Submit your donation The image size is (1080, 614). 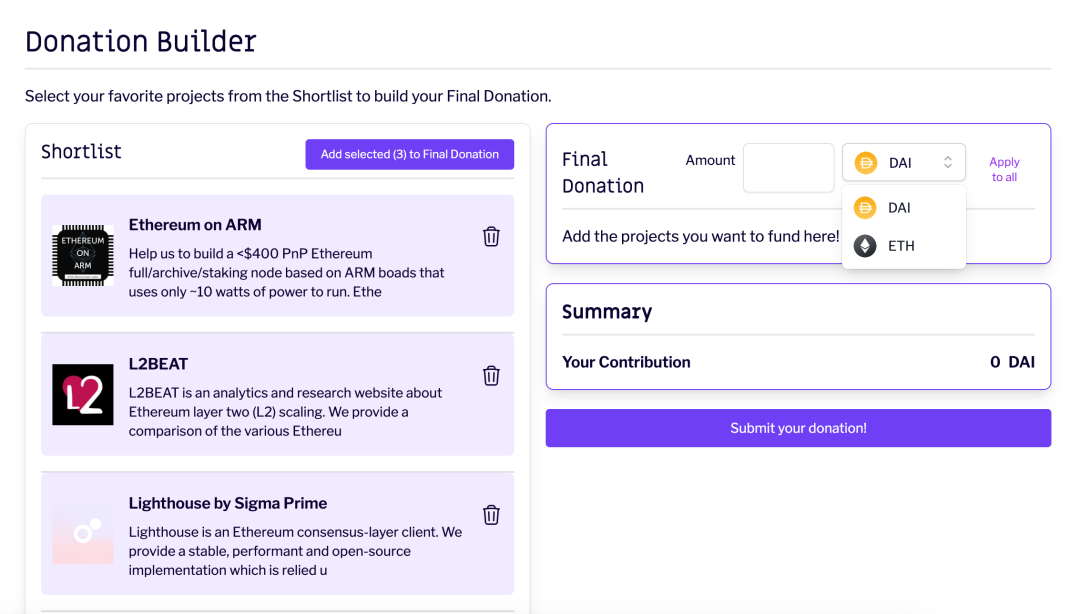click(x=798, y=428)
